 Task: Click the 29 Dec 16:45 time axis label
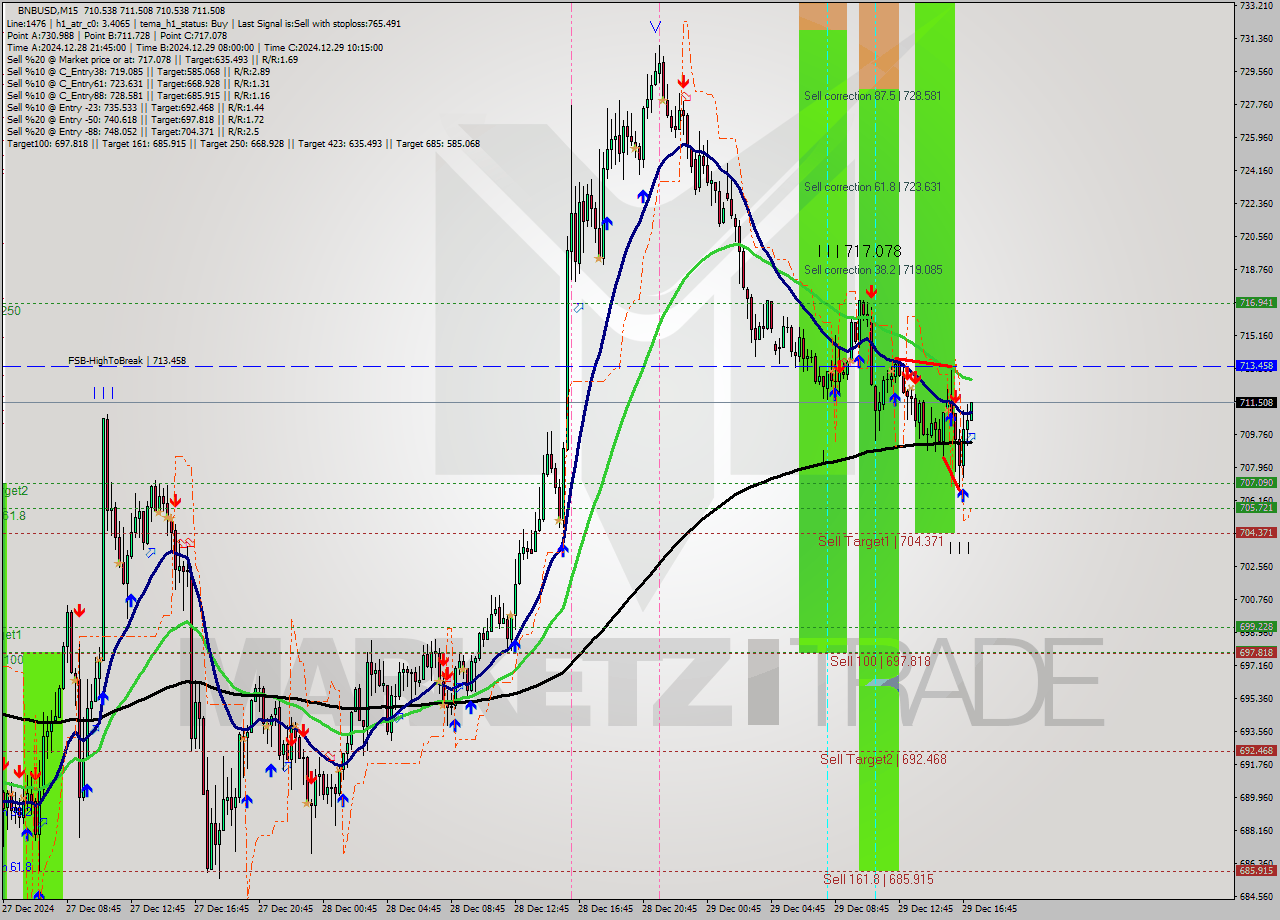[989, 909]
